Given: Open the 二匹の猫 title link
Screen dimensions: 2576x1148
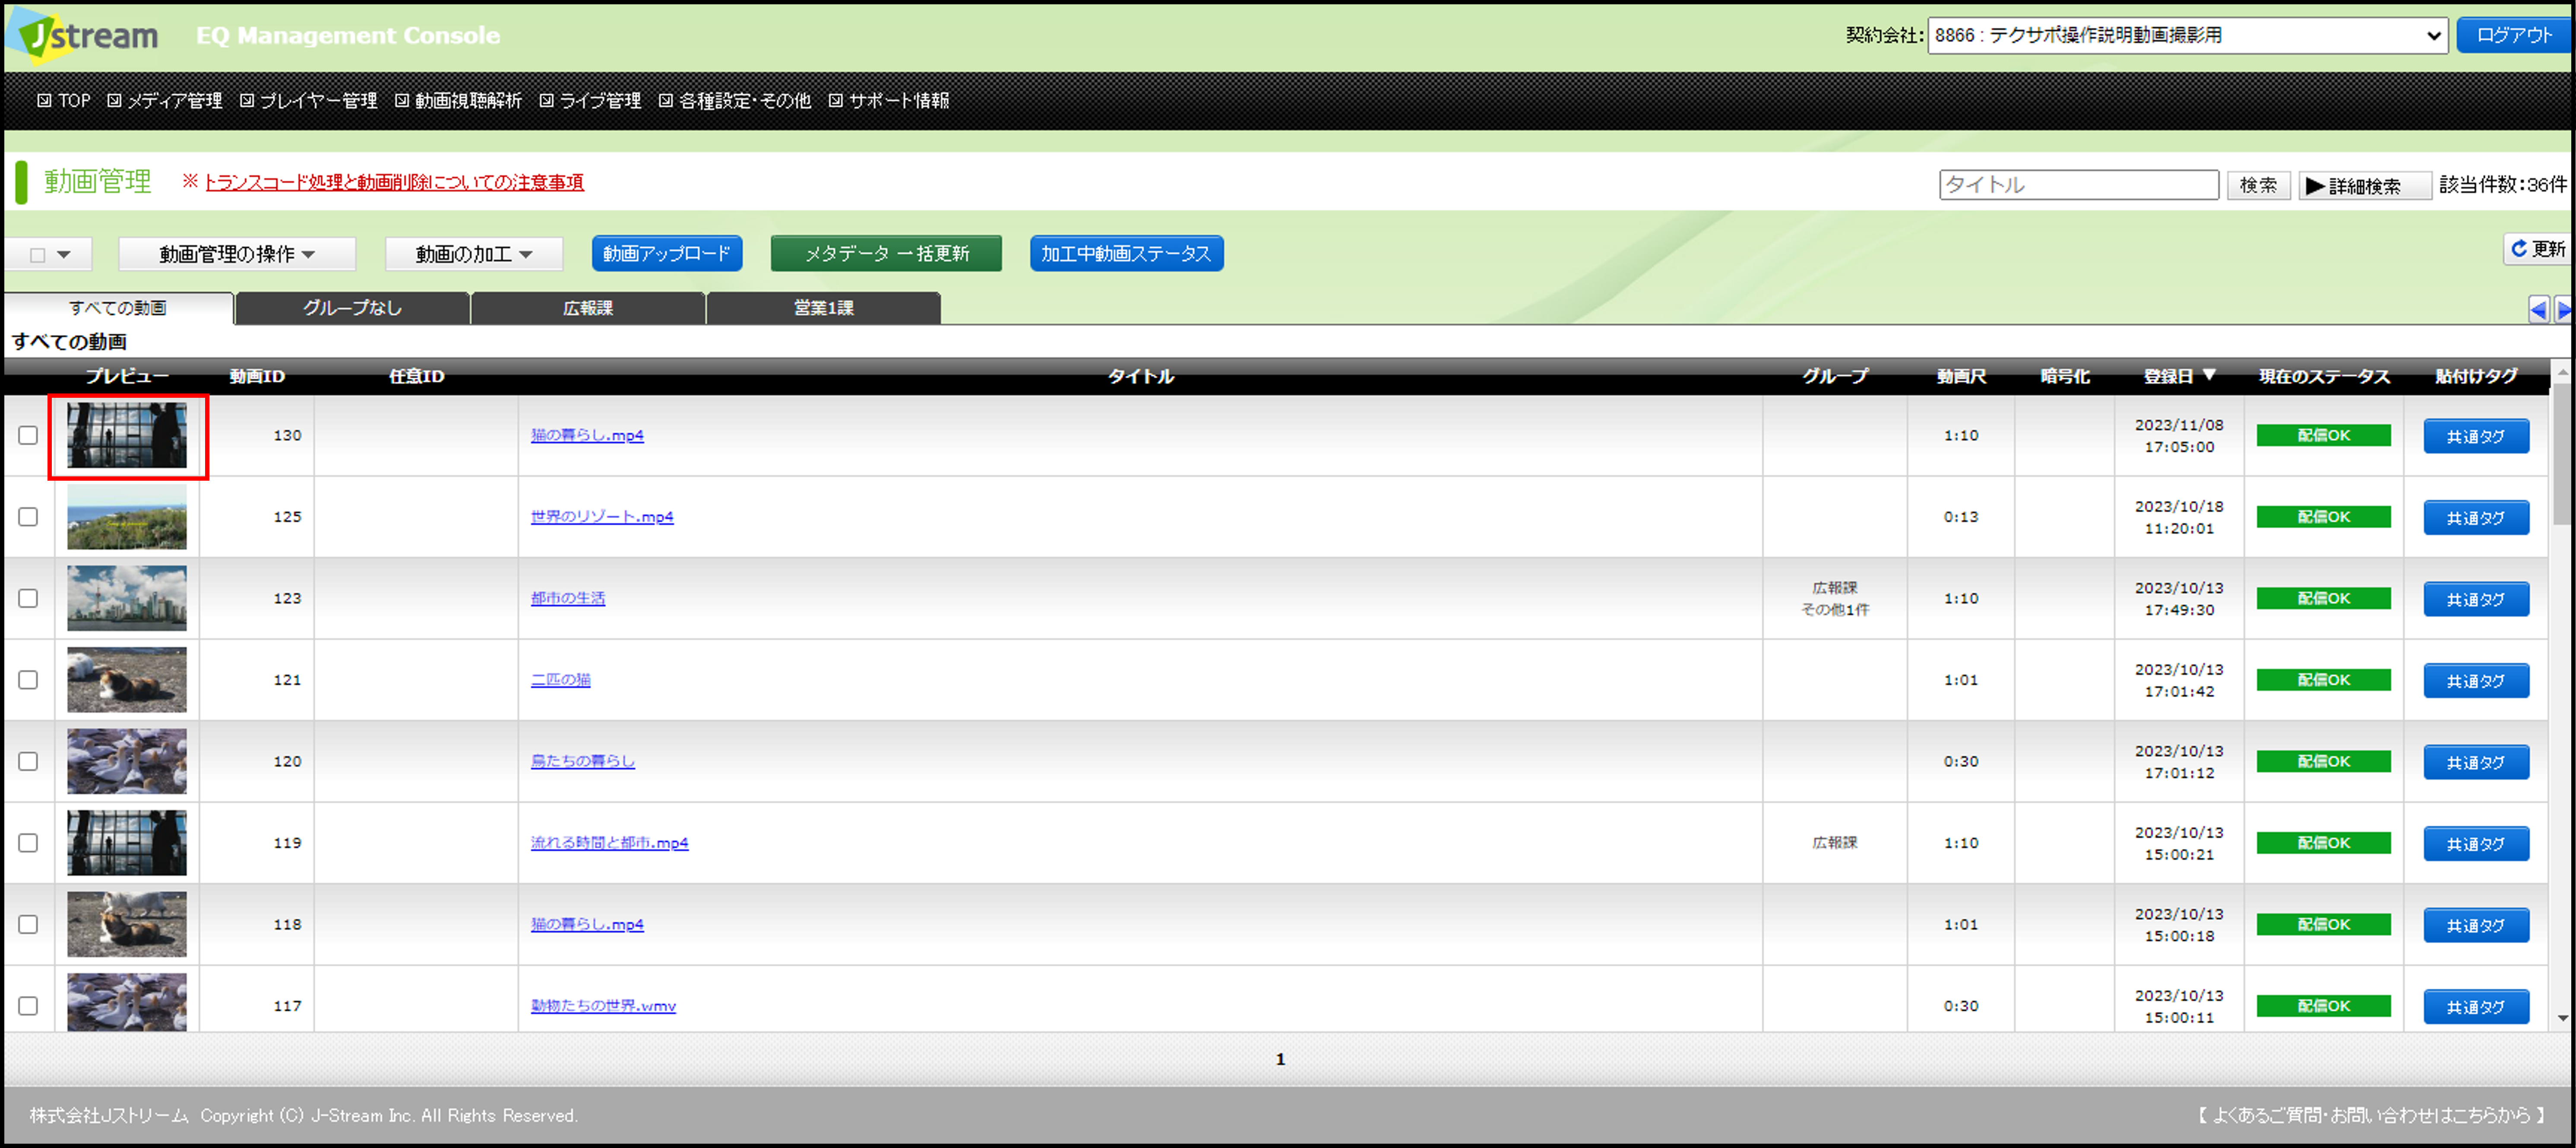Looking at the screenshot, I should [x=561, y=680].
